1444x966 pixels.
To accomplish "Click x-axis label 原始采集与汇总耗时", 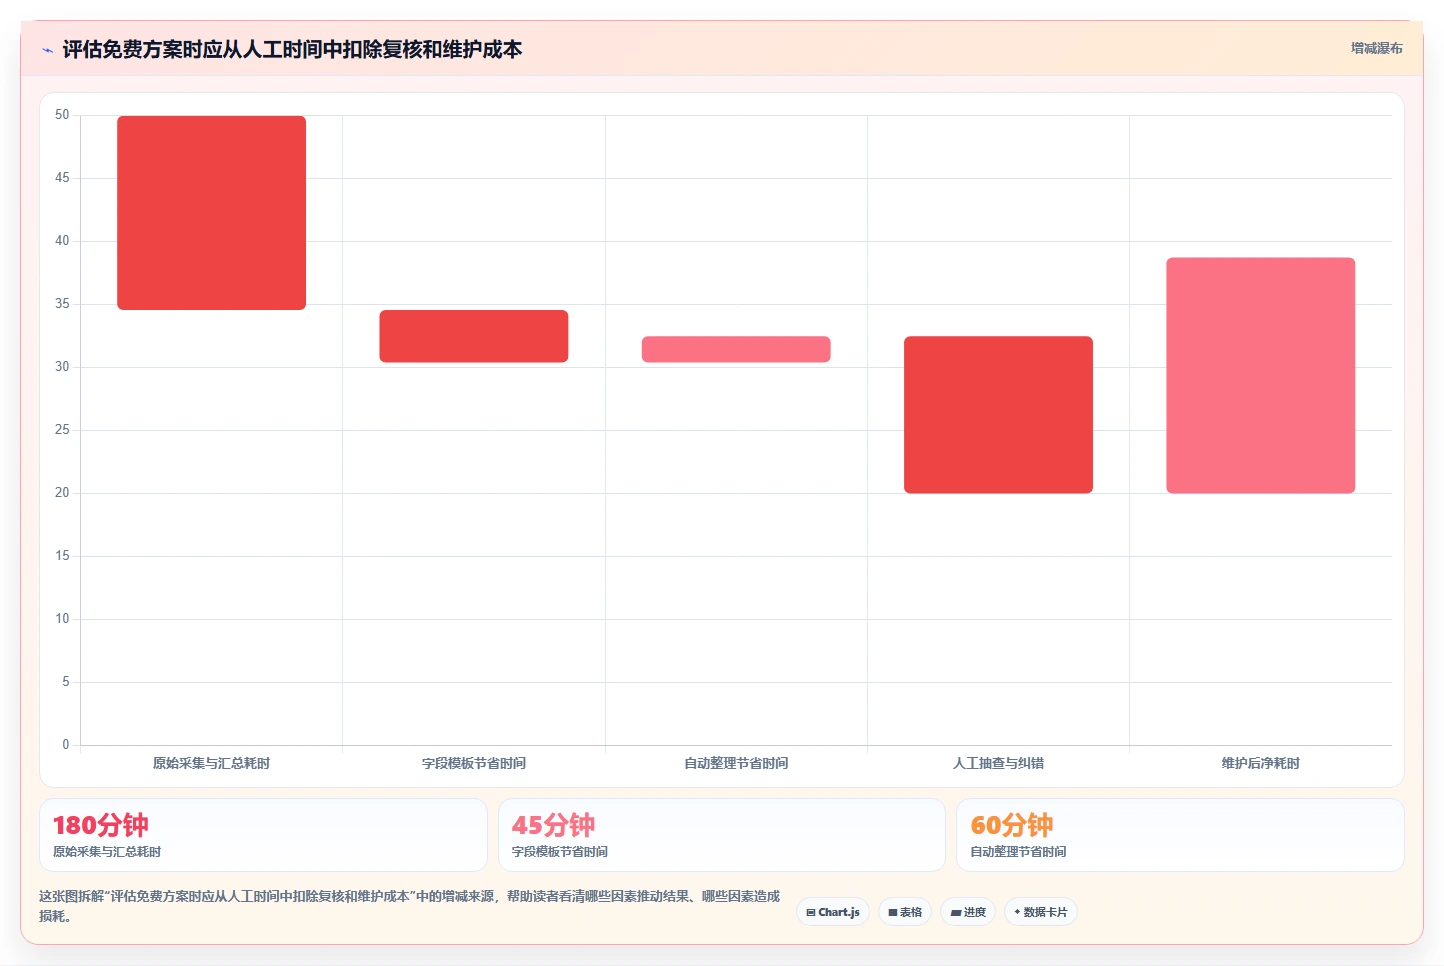I will coord(211,763).
